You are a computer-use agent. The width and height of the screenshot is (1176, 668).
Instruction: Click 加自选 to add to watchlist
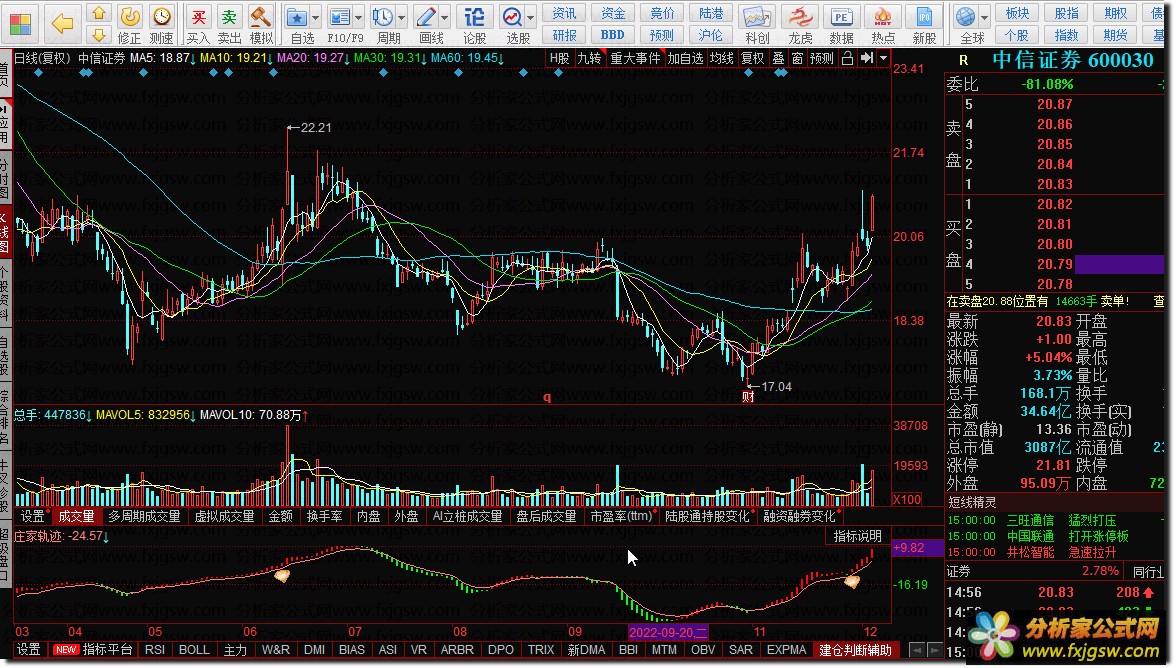click(x=686, y=58)
